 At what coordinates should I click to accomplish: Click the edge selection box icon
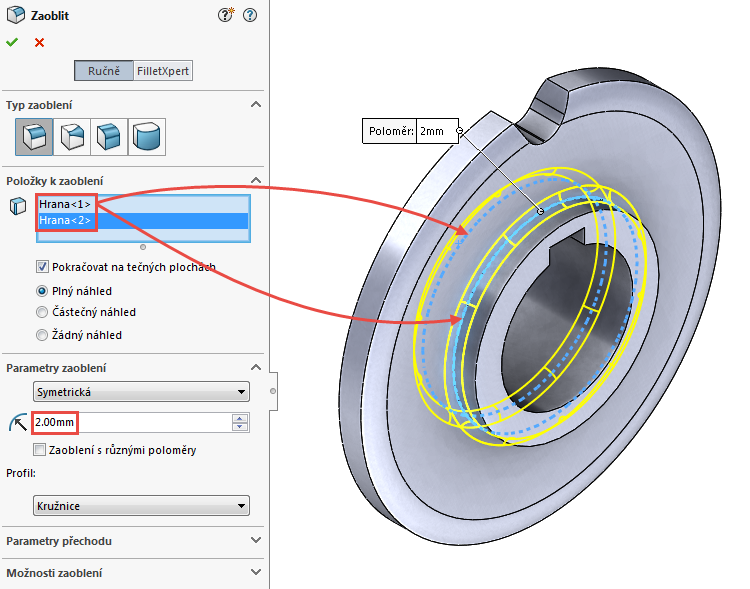click(x=18, y=206)
